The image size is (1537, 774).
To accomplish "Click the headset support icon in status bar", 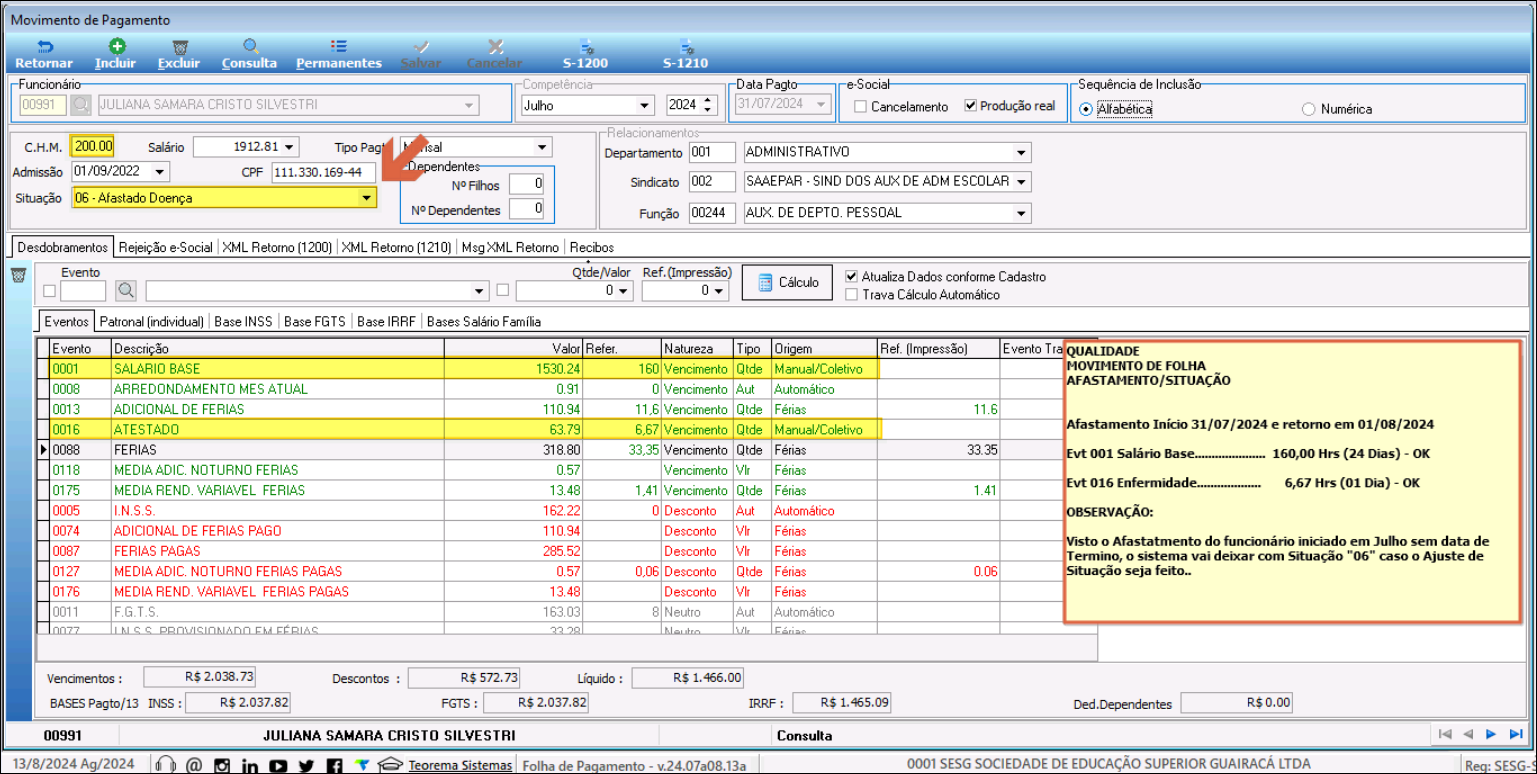I will [x=167, y=765].
